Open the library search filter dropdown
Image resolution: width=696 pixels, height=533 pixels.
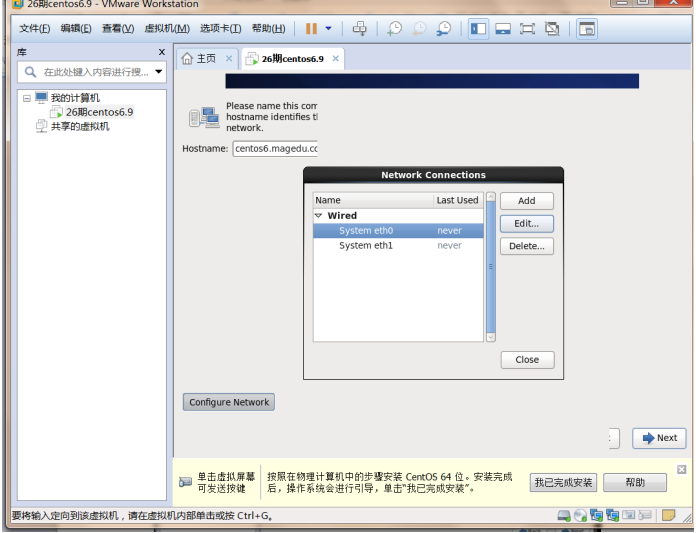point(158,72)
